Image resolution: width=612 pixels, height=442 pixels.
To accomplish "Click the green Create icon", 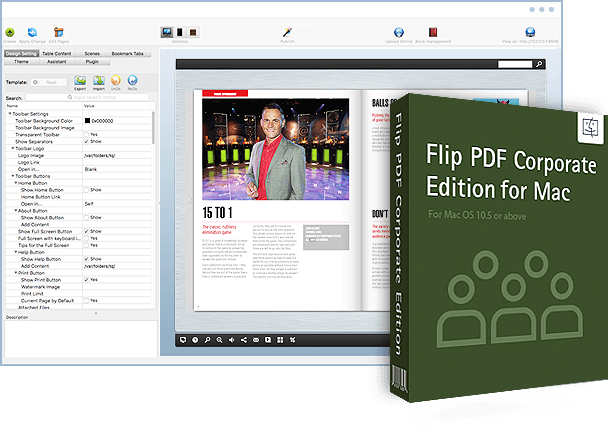I will [x=10, y=32].
